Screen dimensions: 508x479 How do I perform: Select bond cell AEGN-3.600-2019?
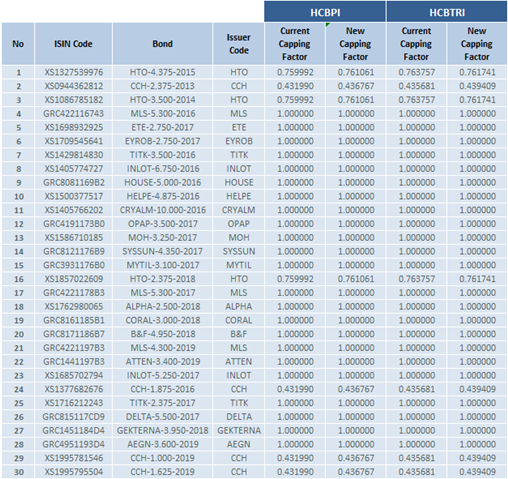click(x=162, y=444)
